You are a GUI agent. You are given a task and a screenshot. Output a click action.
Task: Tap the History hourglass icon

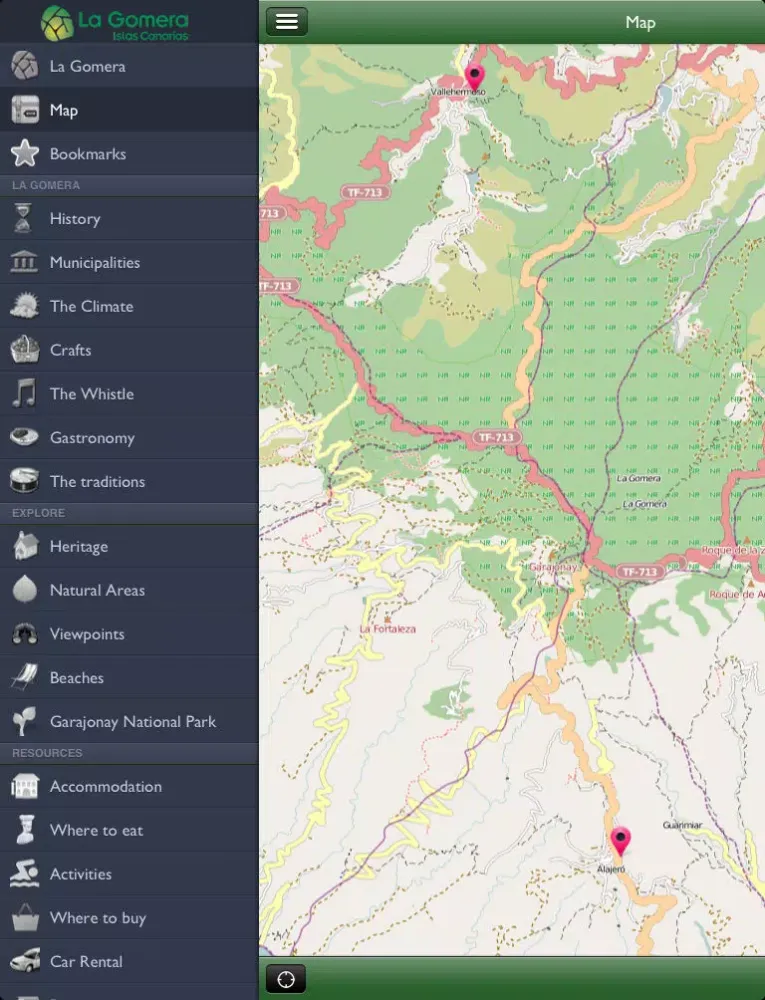23,218
